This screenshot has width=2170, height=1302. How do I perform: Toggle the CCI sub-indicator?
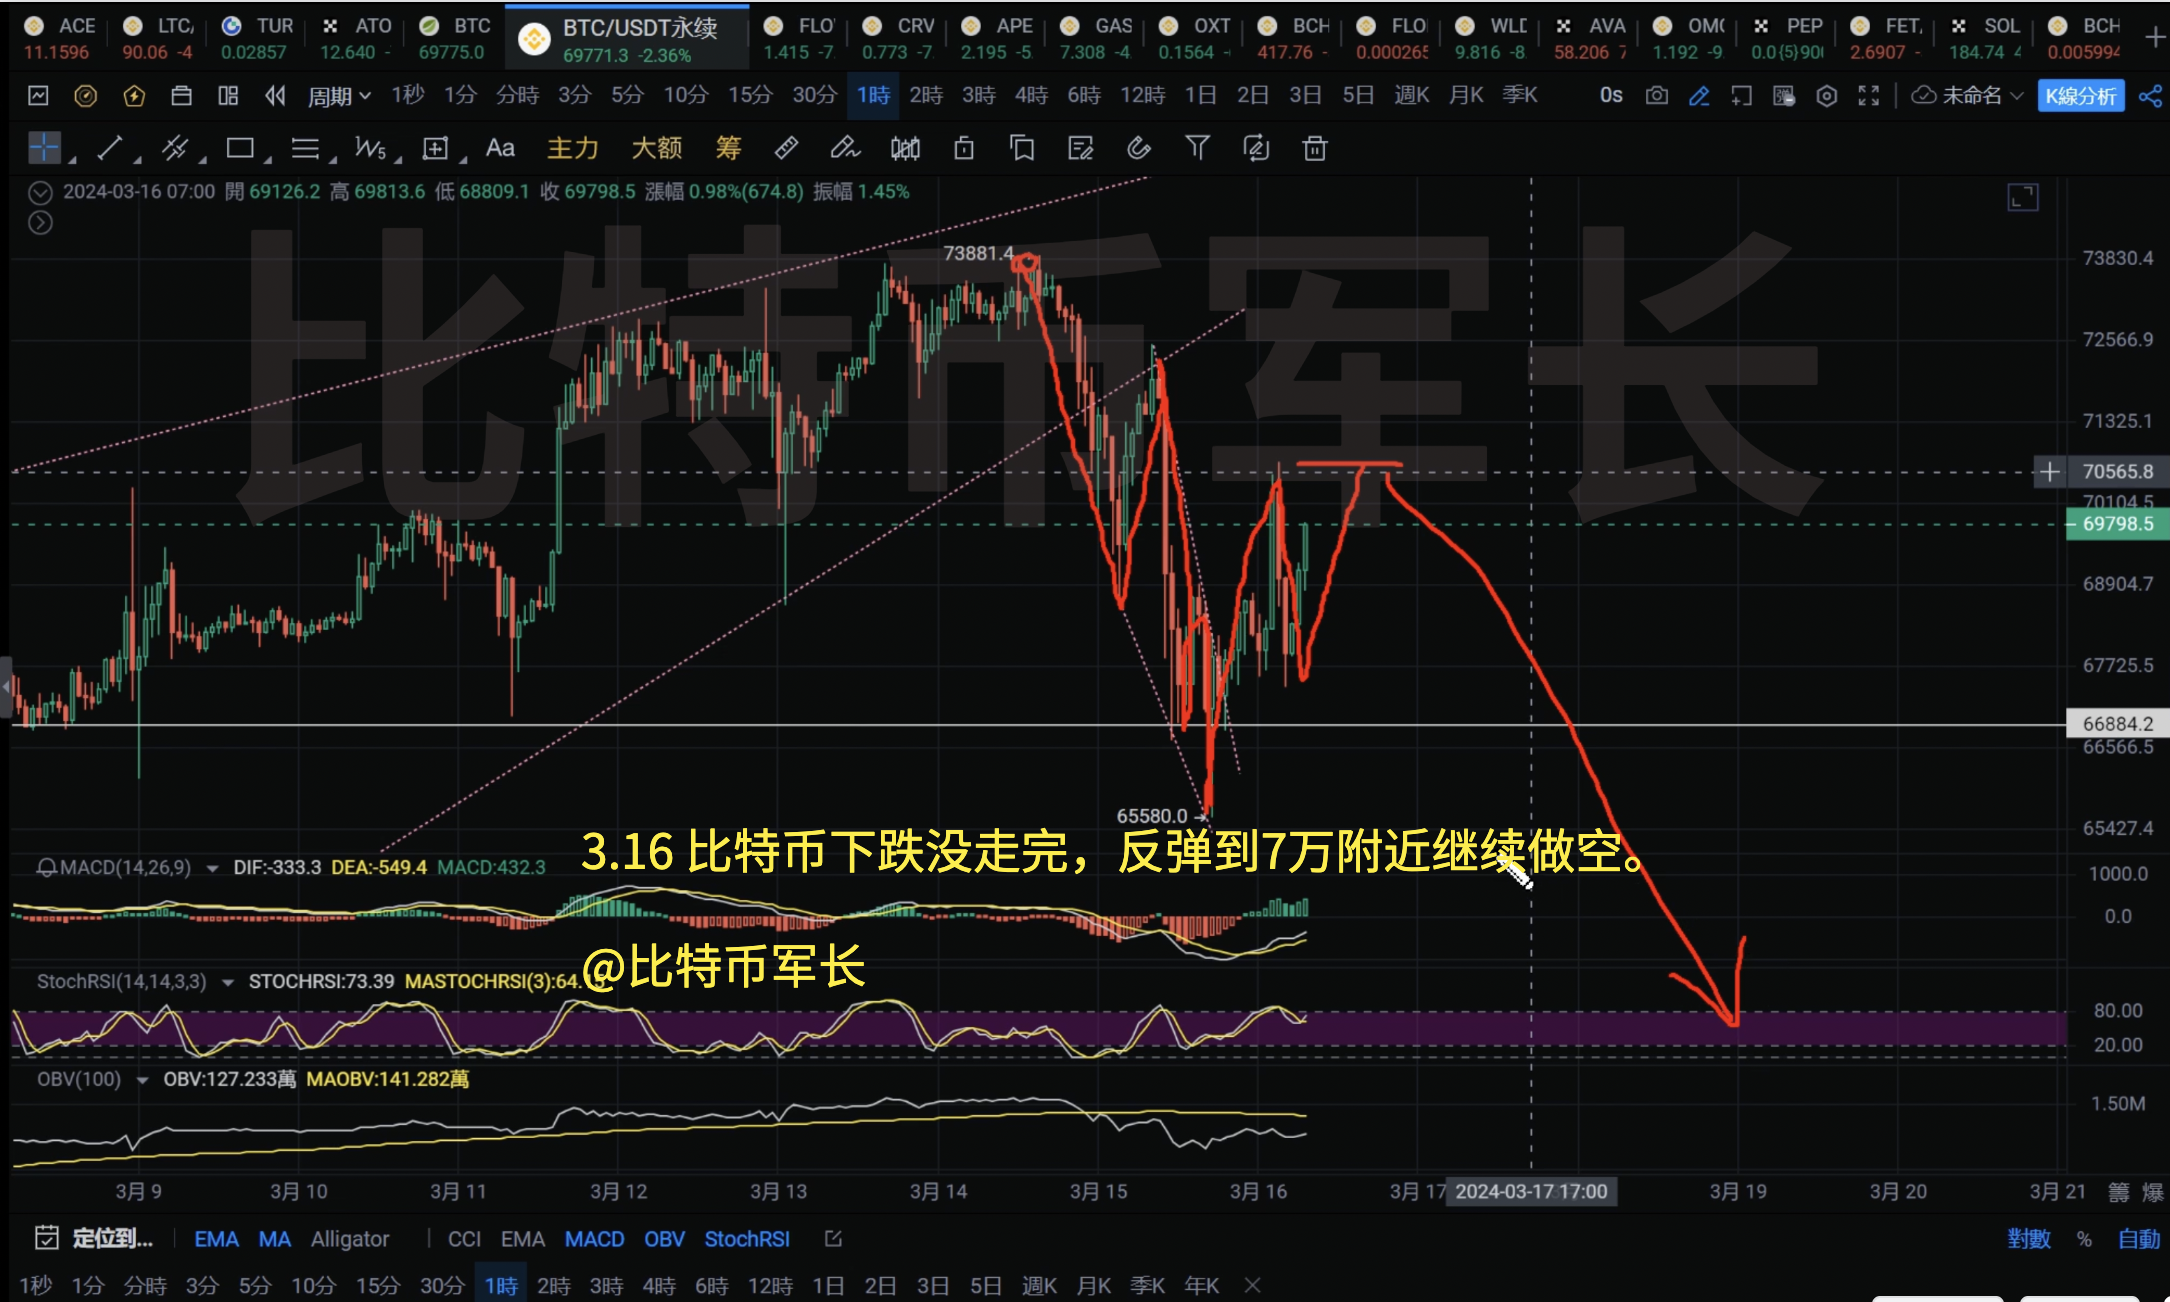(464, 1239)
